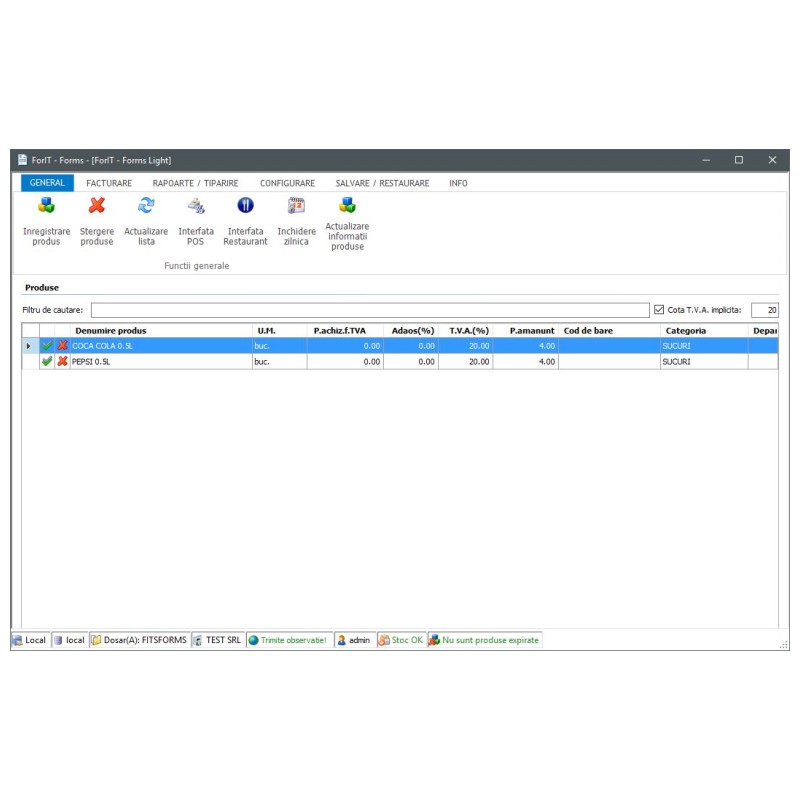Click the Filtru de cautare search field
This screenshot has height=800, width=800.
370,310
